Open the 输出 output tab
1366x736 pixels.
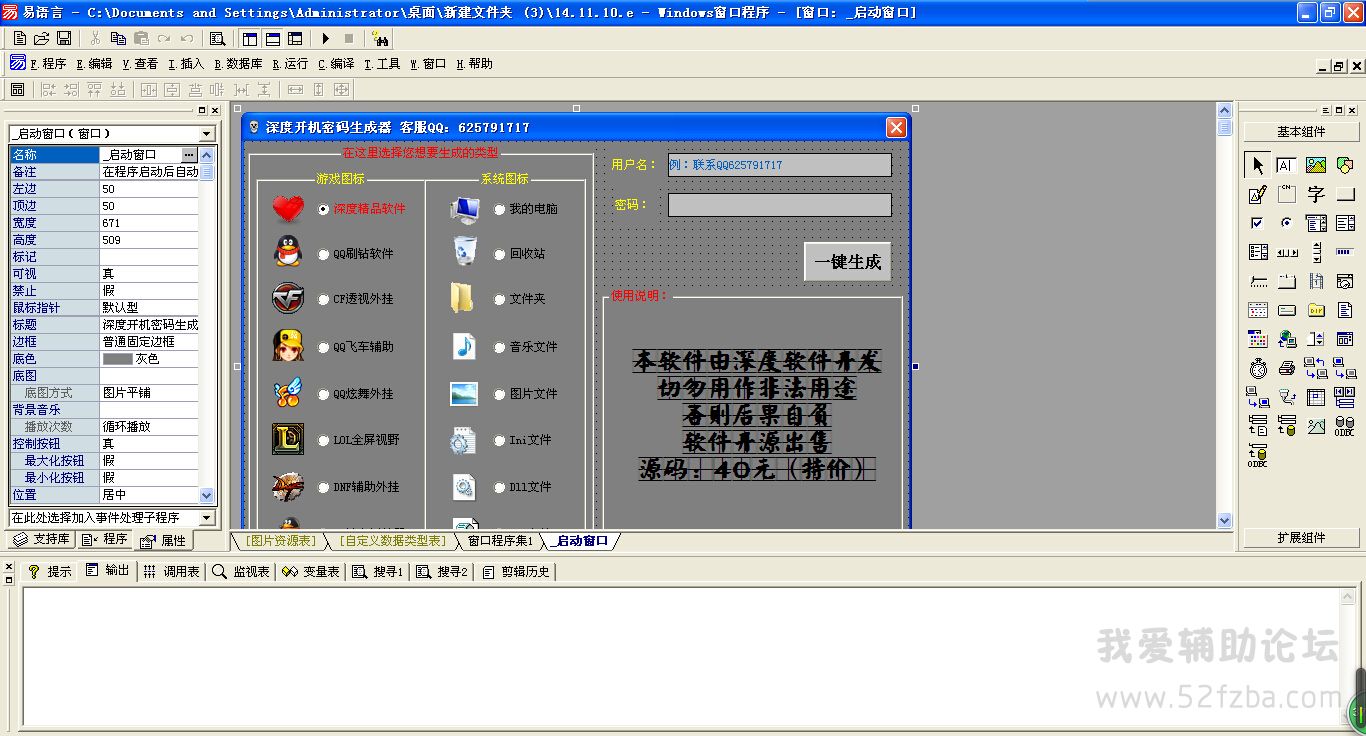coord(108,571)
